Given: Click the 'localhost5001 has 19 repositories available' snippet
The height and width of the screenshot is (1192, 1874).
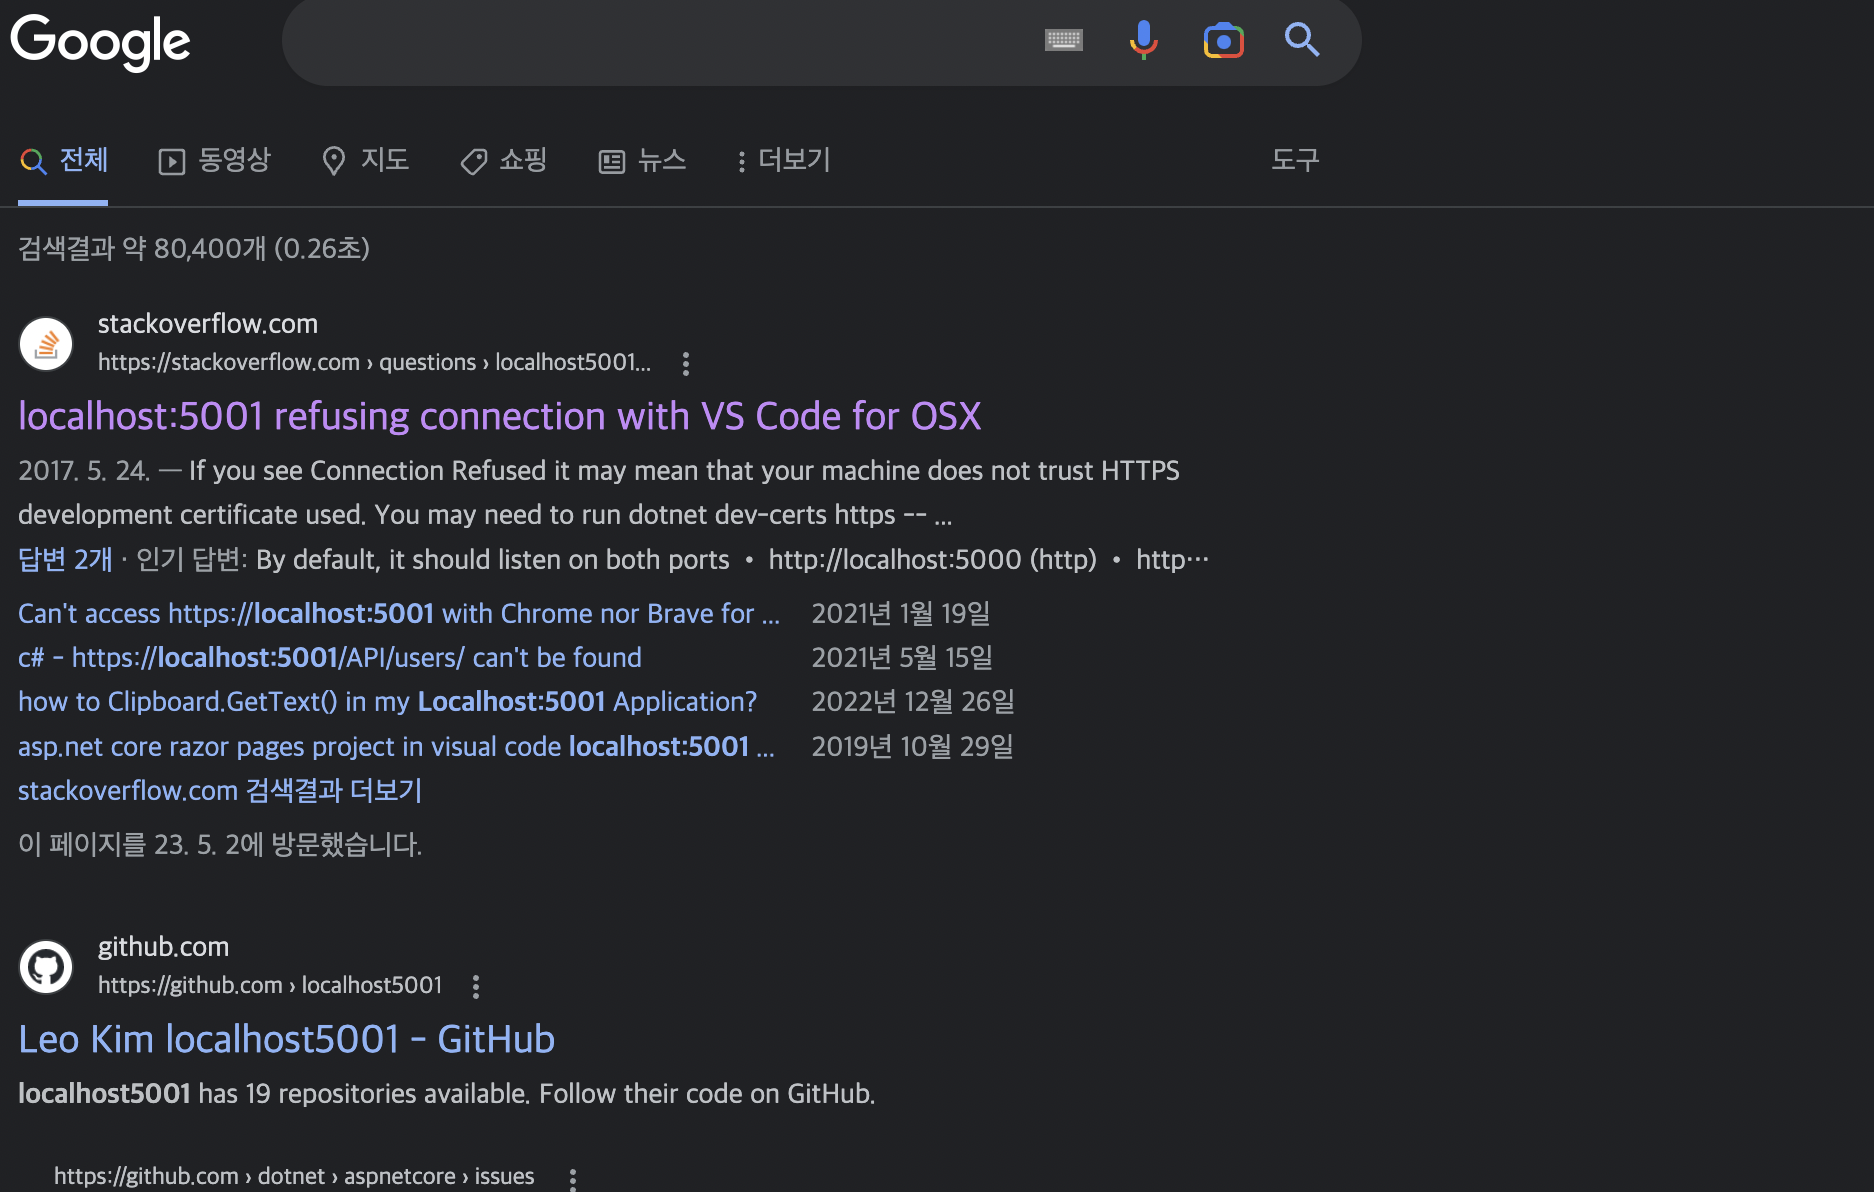Looking at the screenshot, I should (x=447, y=1093).
